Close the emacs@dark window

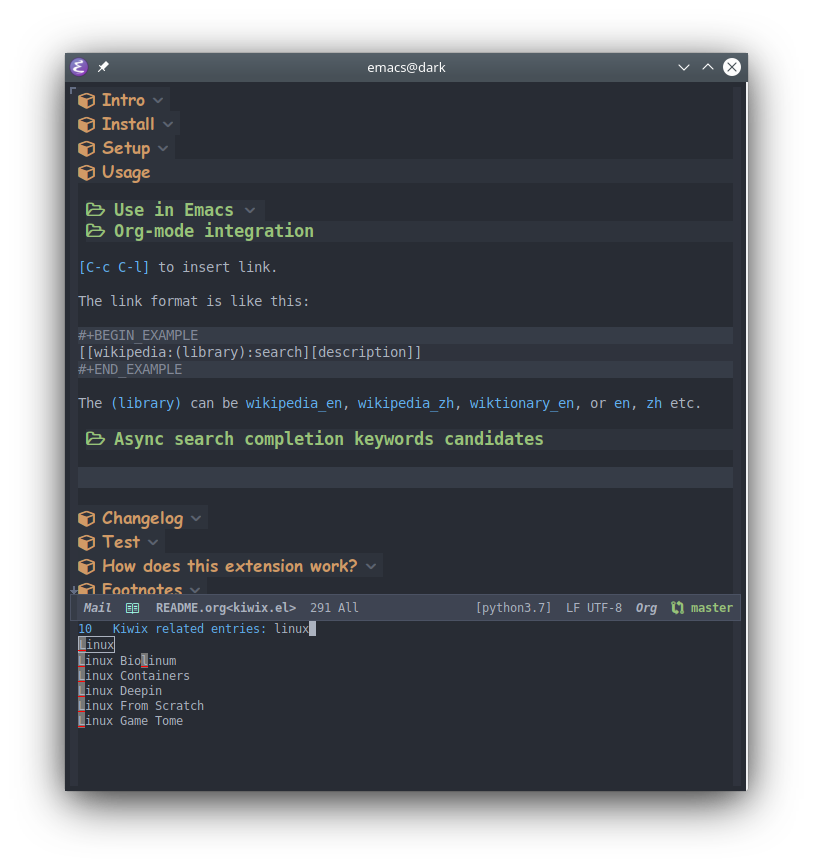[732, 68]
